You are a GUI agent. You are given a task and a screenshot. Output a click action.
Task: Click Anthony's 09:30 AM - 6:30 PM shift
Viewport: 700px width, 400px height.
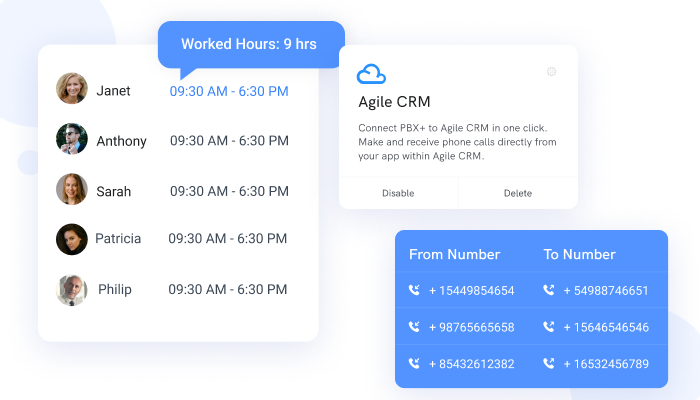coord(229,141)
